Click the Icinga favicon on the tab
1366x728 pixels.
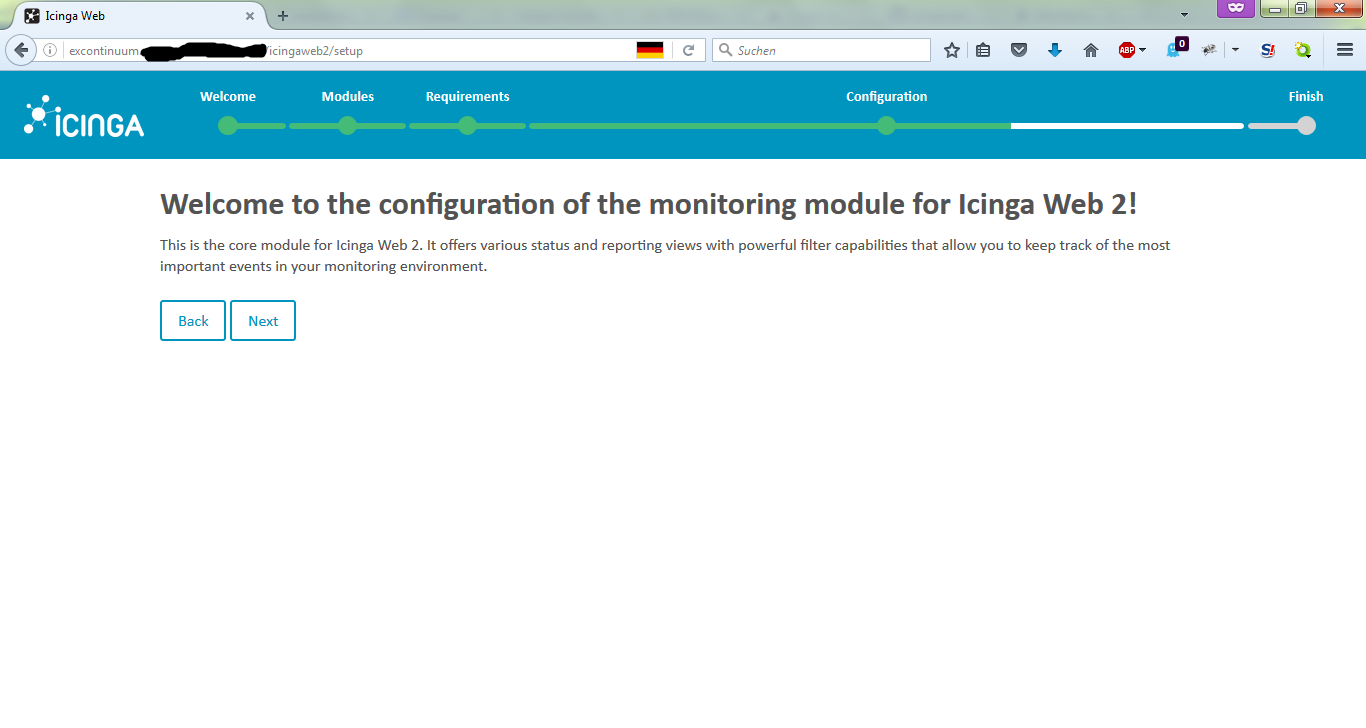[x=32, y=16]
